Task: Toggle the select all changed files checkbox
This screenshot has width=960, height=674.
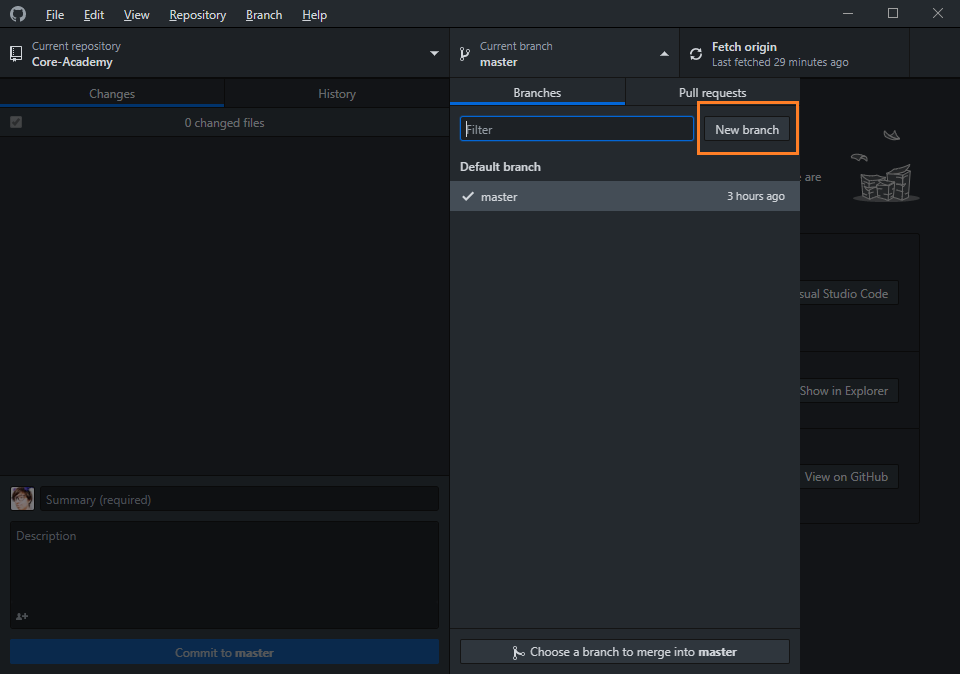Action: (16, 122)
